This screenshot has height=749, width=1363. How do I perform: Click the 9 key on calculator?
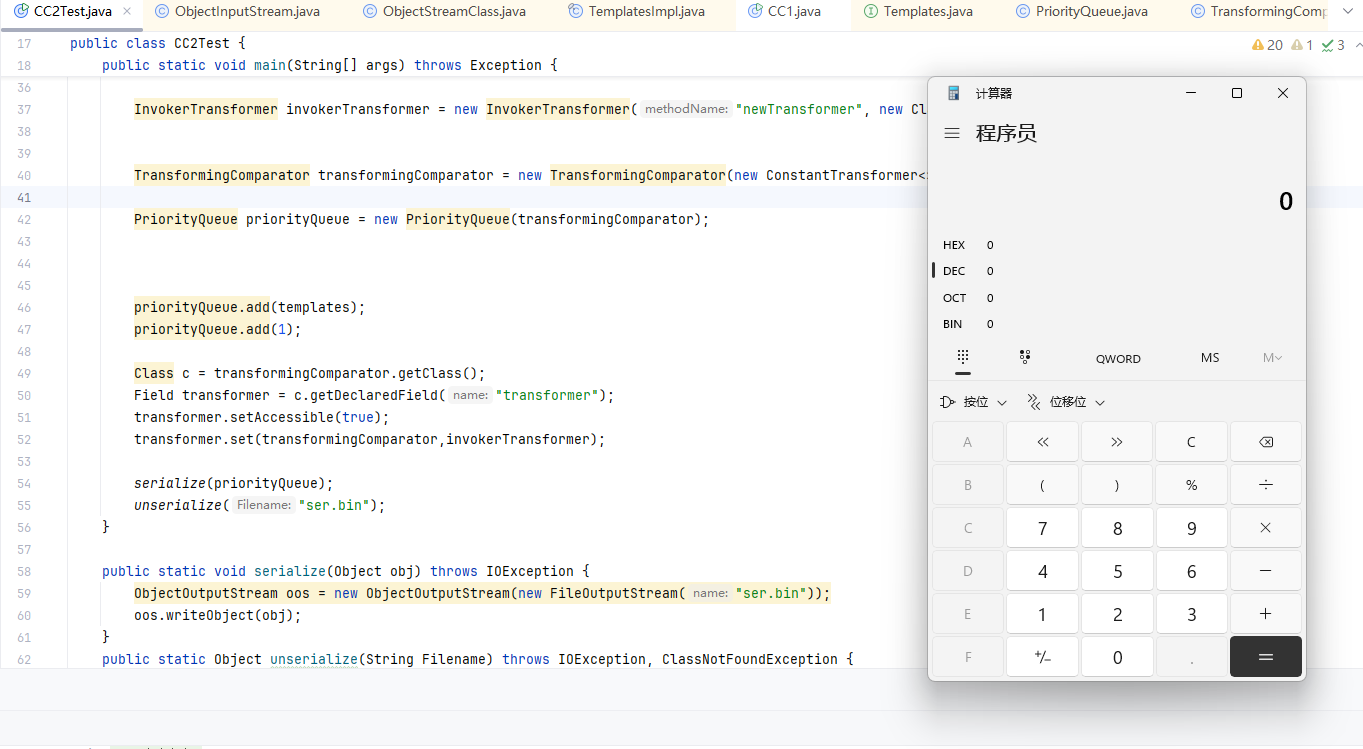pos(1191,528)
